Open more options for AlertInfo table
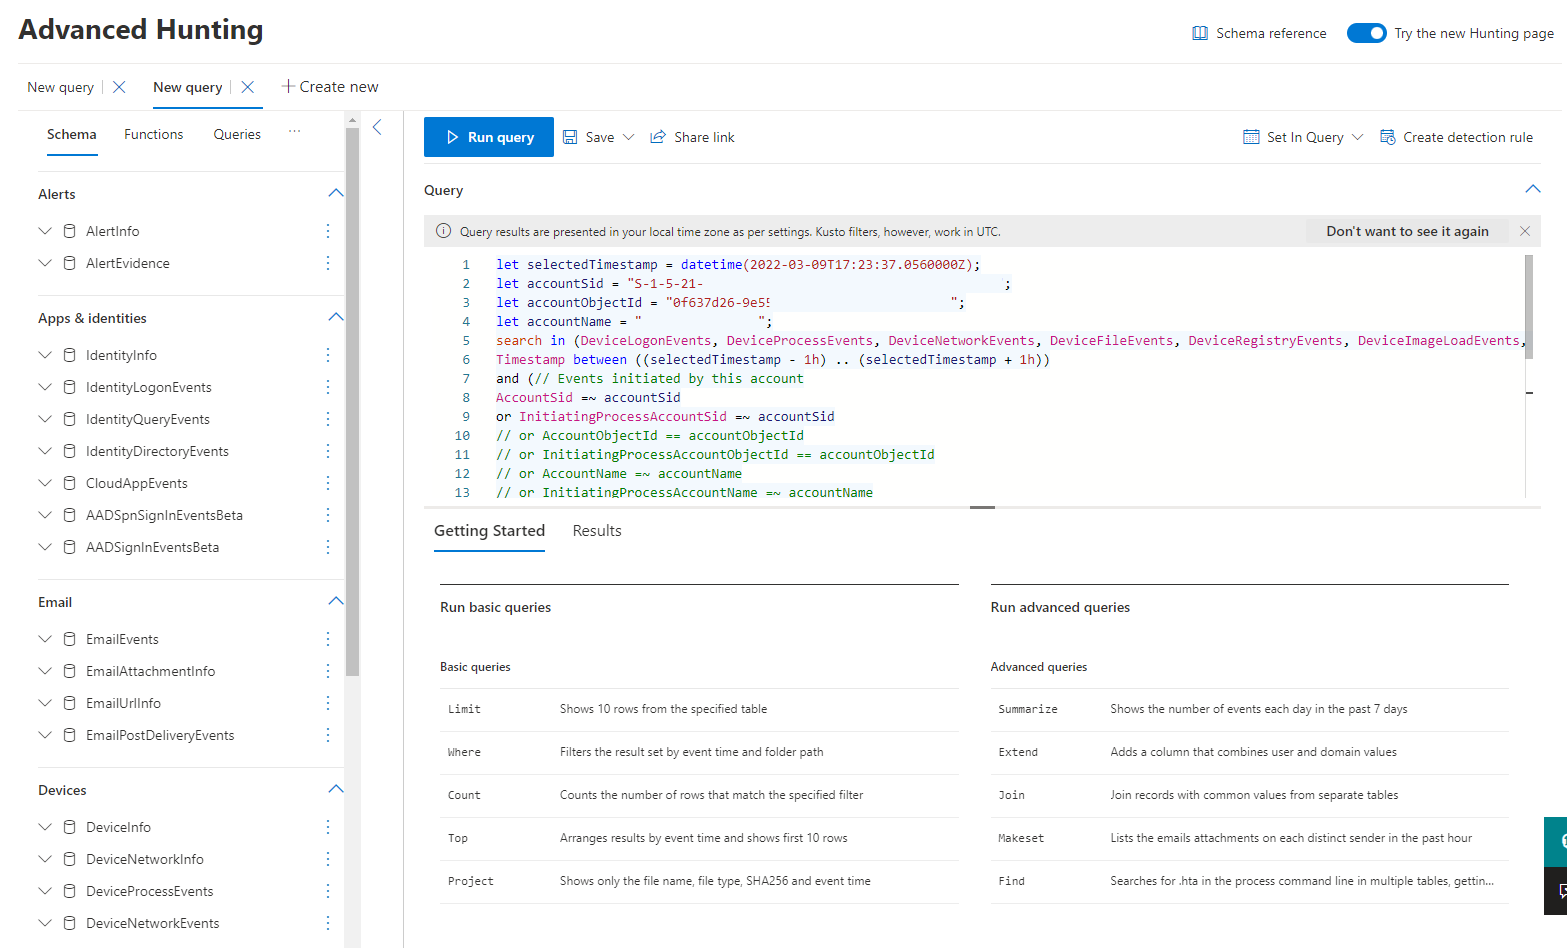The height and width of the screenshot is (948, 1567). tap(328, 231)
